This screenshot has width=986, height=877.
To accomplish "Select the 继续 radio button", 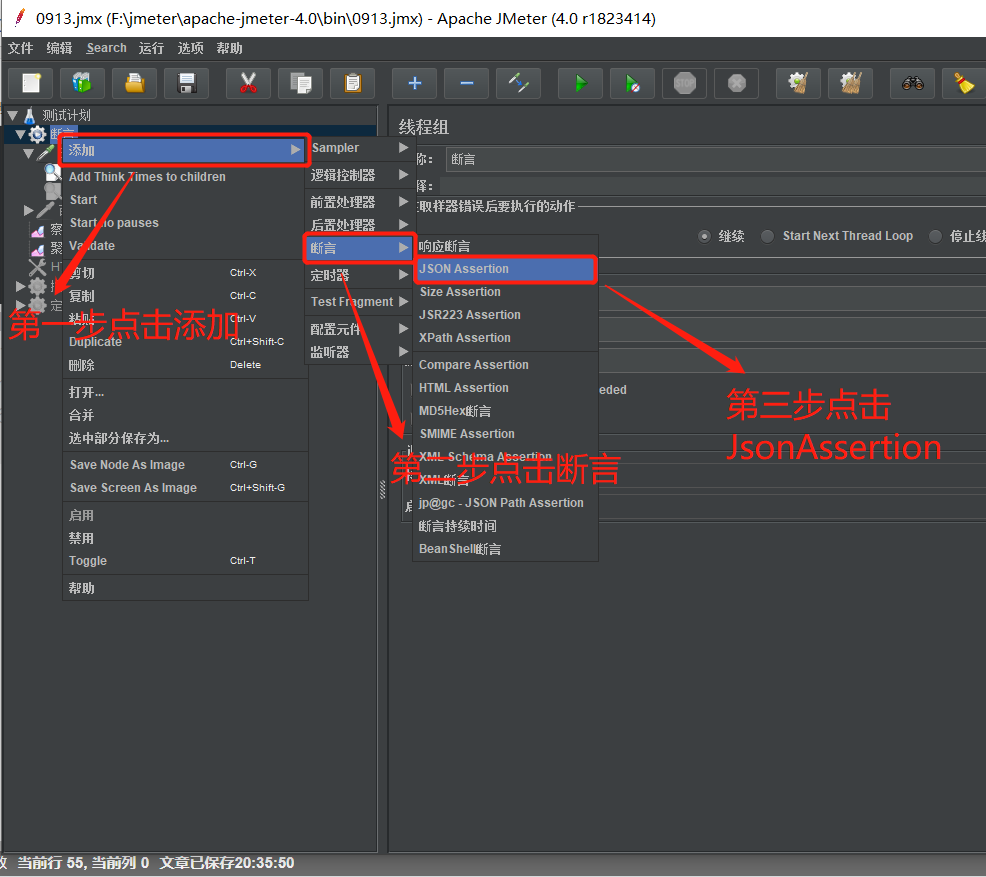I will coord(705,236).
